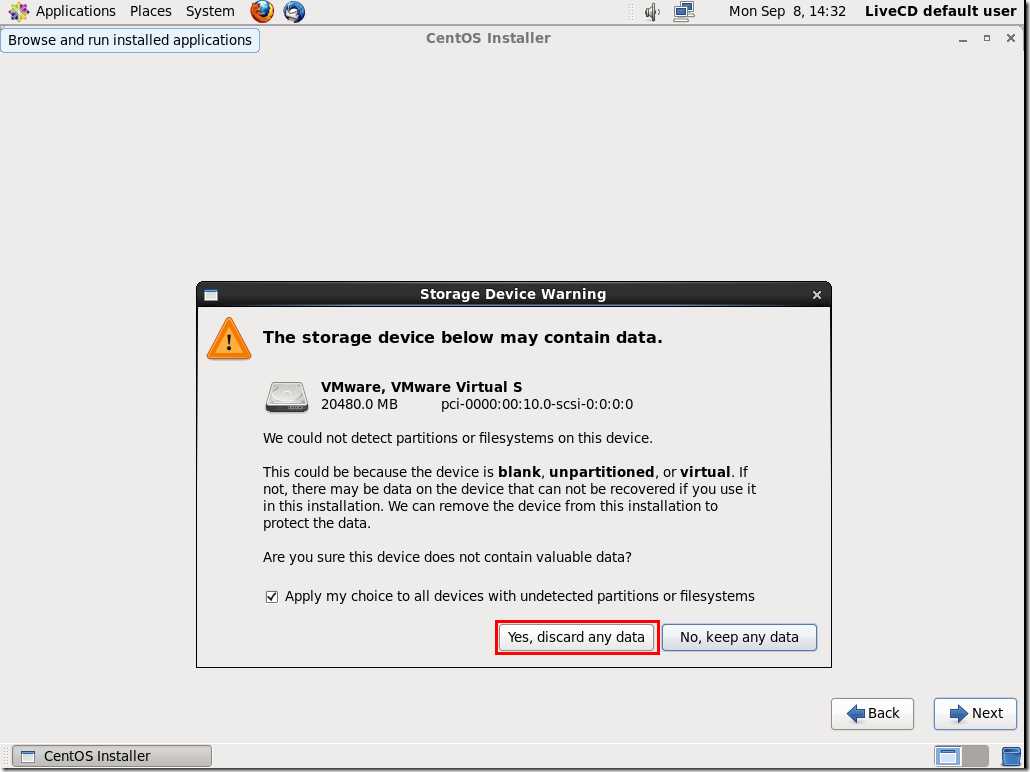Click the Storage Device Warning window menu icon

click(x=211, y=295)
